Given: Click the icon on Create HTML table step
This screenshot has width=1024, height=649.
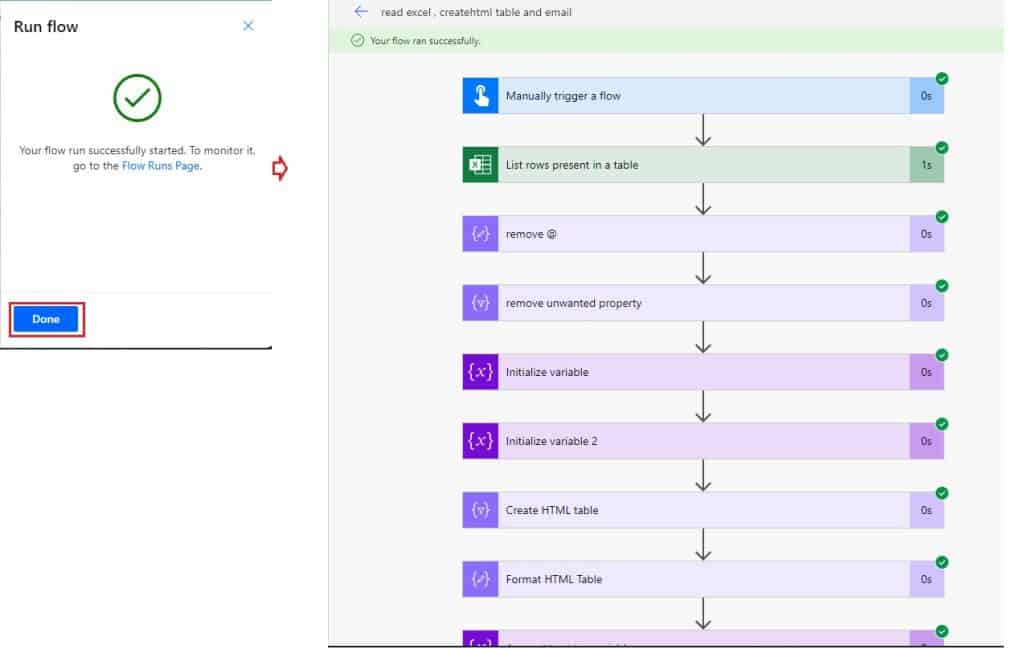Looking at the screenshot, I should (481, 510).
